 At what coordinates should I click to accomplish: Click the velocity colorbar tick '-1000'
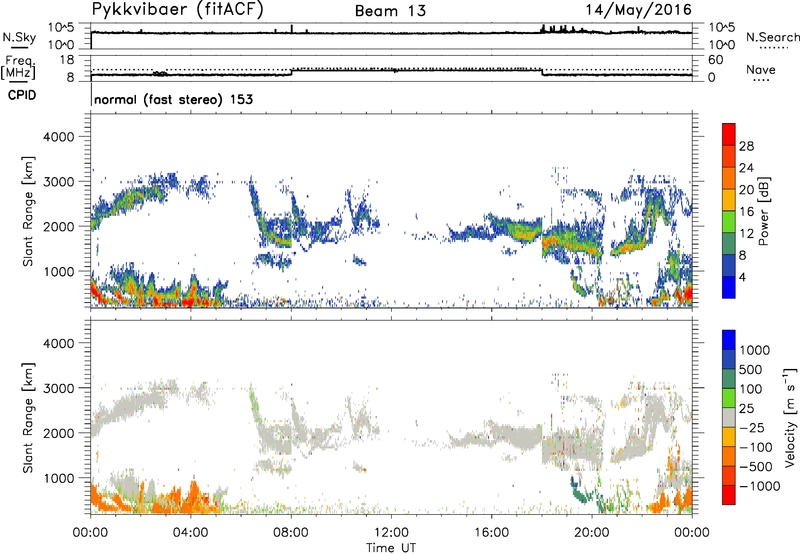coord(759,486)
